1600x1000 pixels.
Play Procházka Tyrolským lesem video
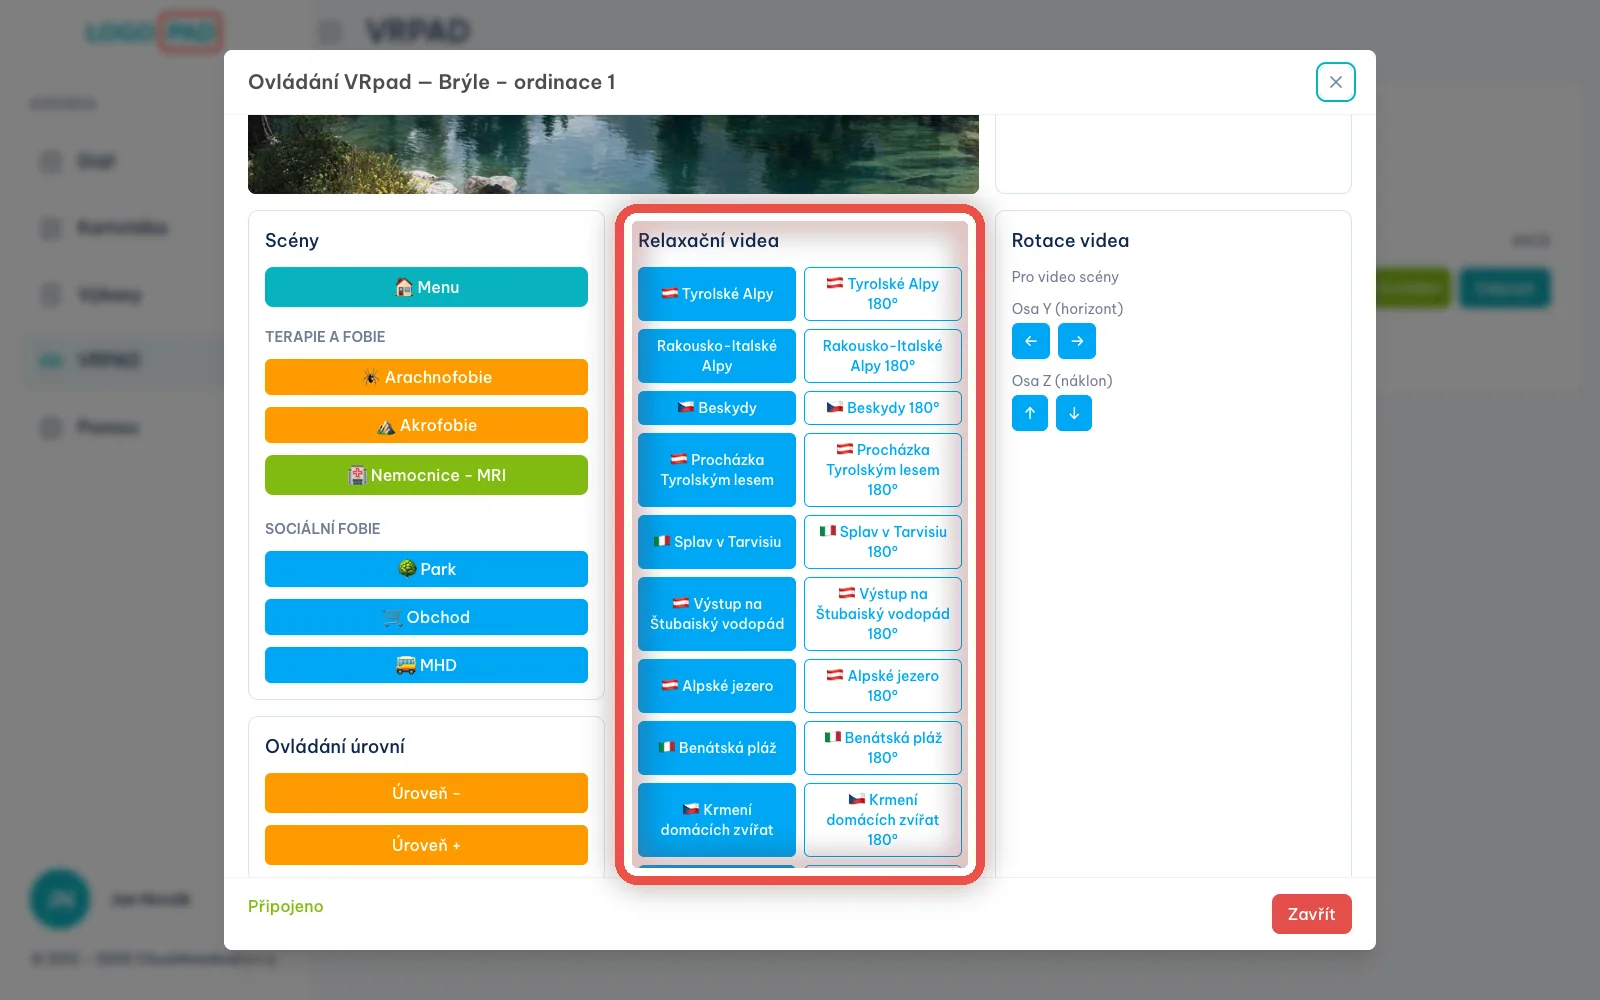pyautogui.click(x=717, y=470)
